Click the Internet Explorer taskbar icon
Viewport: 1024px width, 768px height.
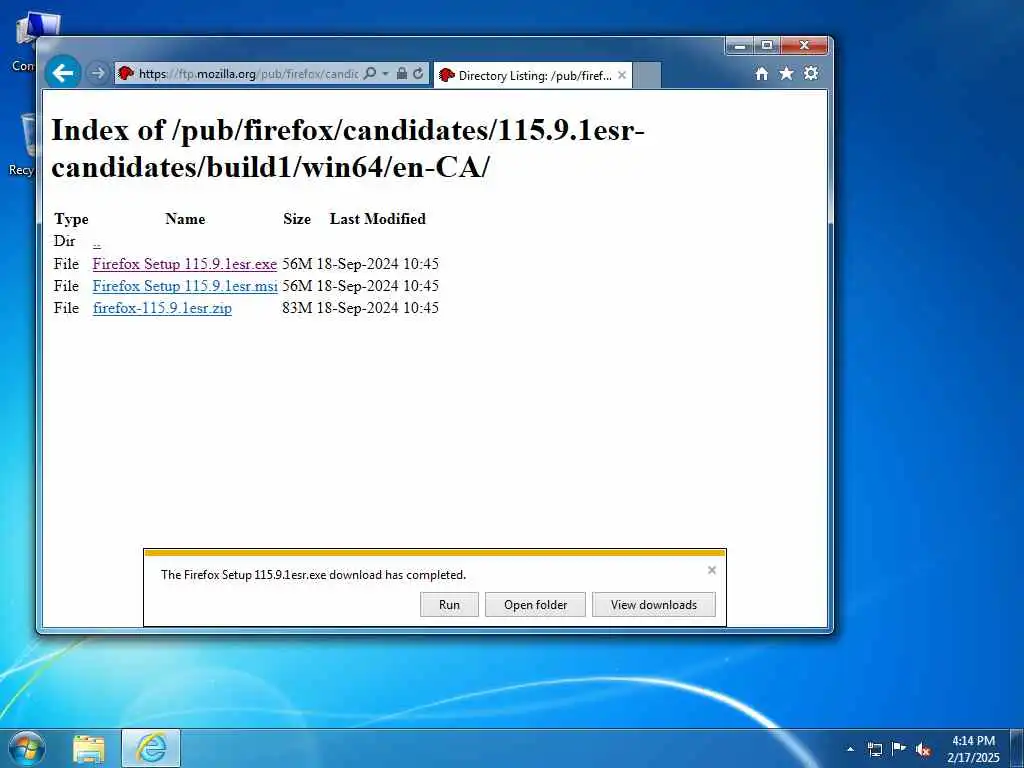[151, 748]
